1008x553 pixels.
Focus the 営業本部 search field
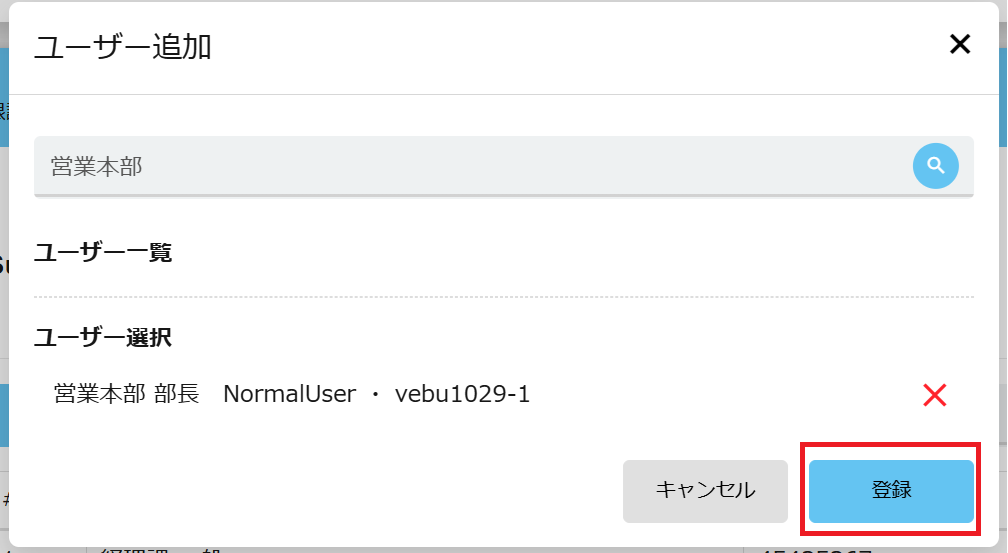point(470,166)
